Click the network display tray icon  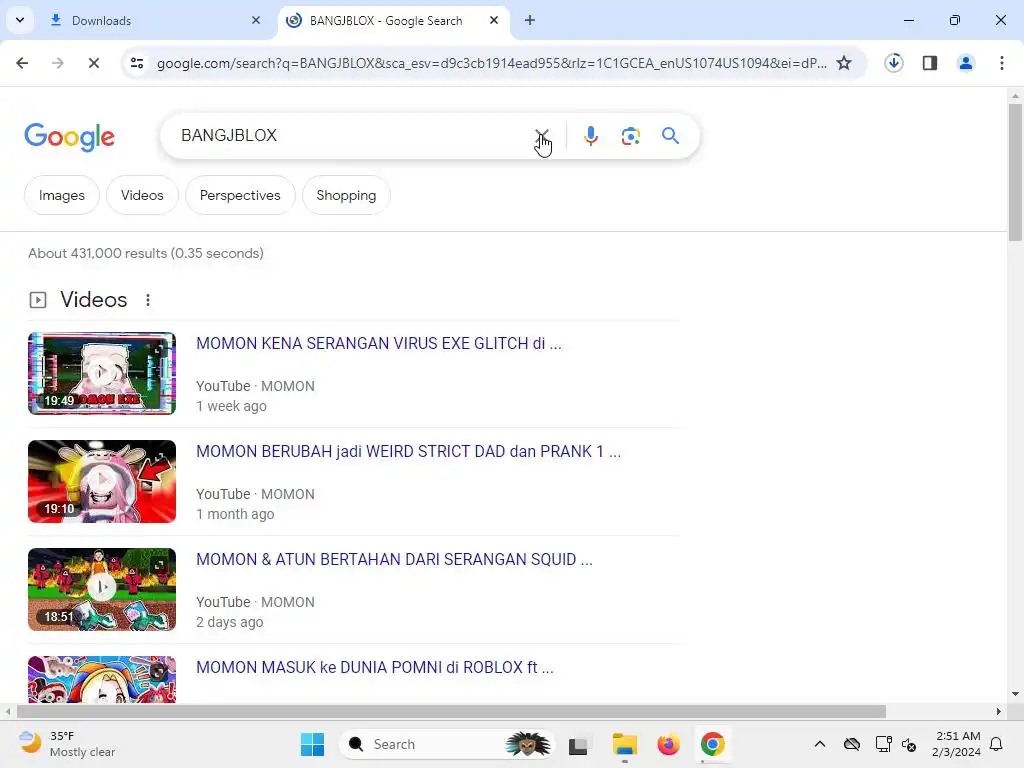(x=883, y=744)
